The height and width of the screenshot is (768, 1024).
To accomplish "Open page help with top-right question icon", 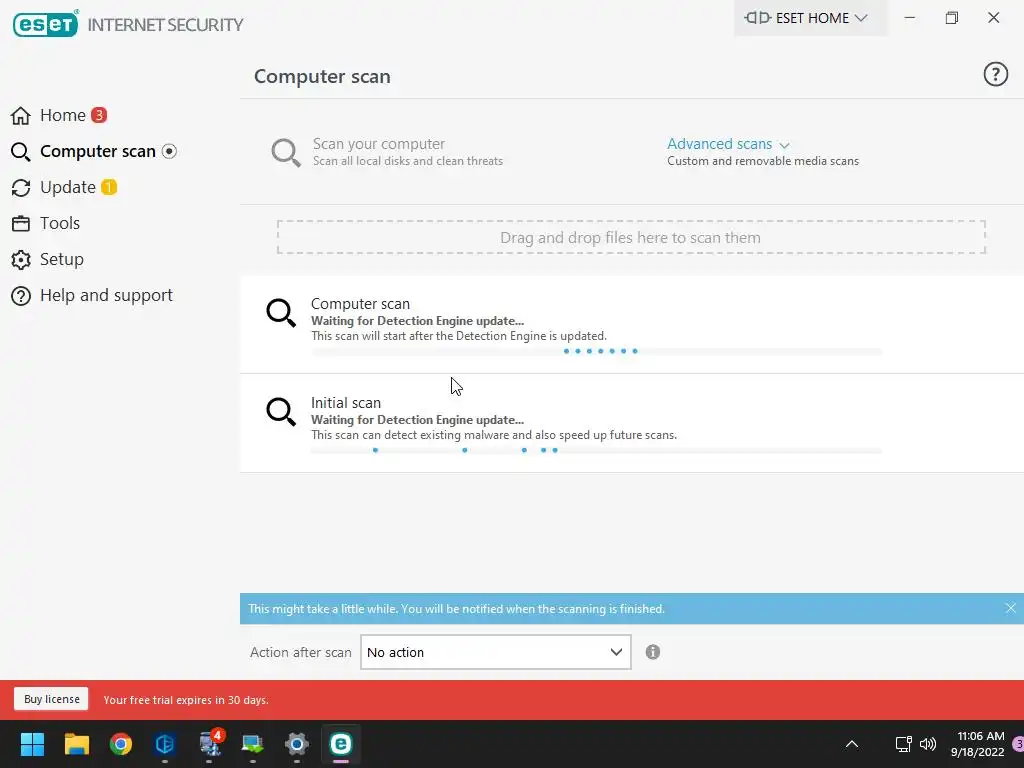I will point(995,74).
